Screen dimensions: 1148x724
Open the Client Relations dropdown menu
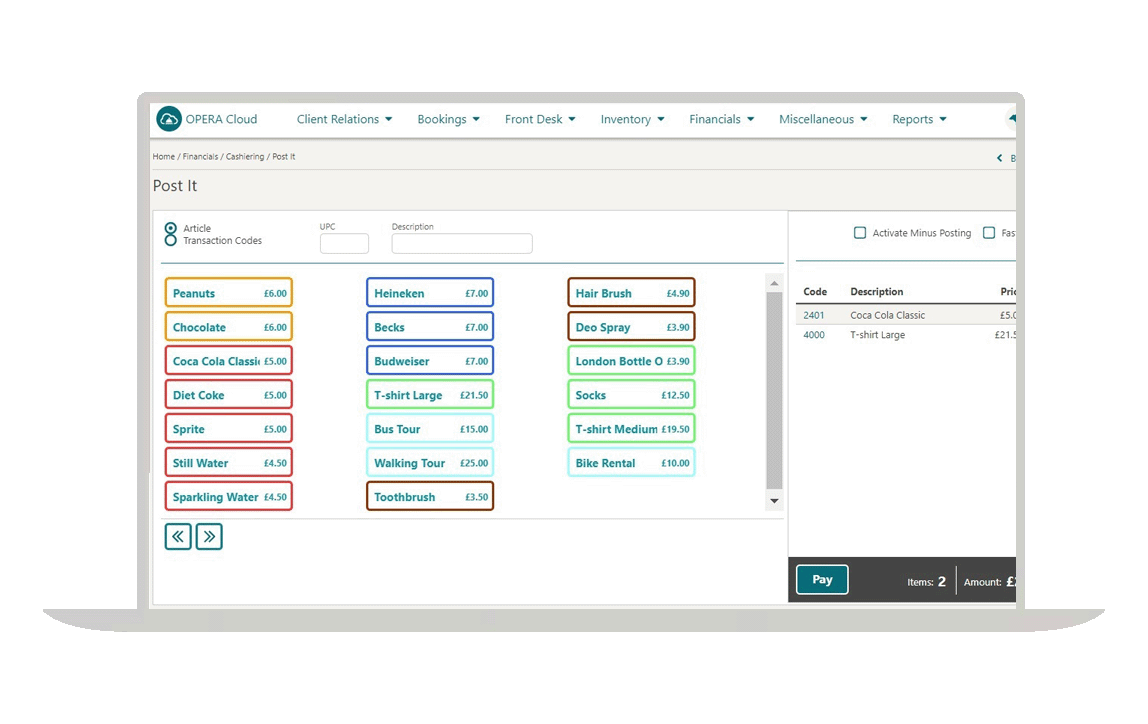point(344,119)
